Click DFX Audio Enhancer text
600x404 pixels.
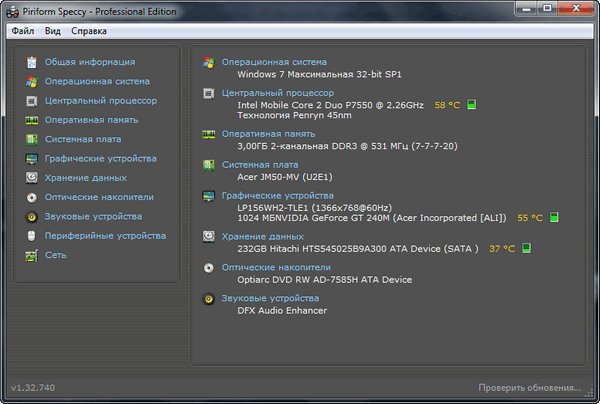click(282, 311)
